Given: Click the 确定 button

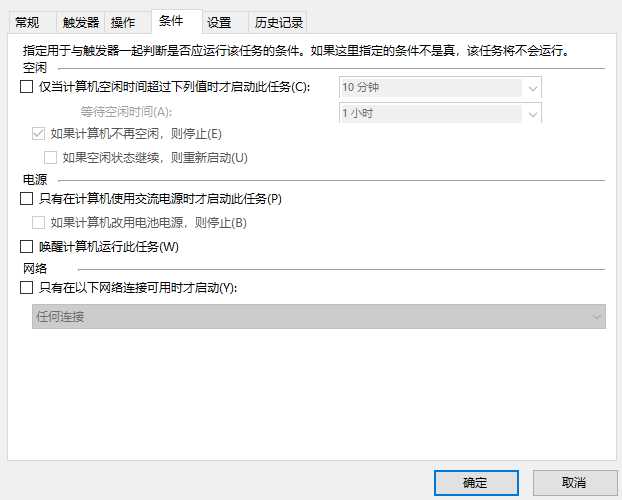Looking at the screenshot, I should (476, 483).
